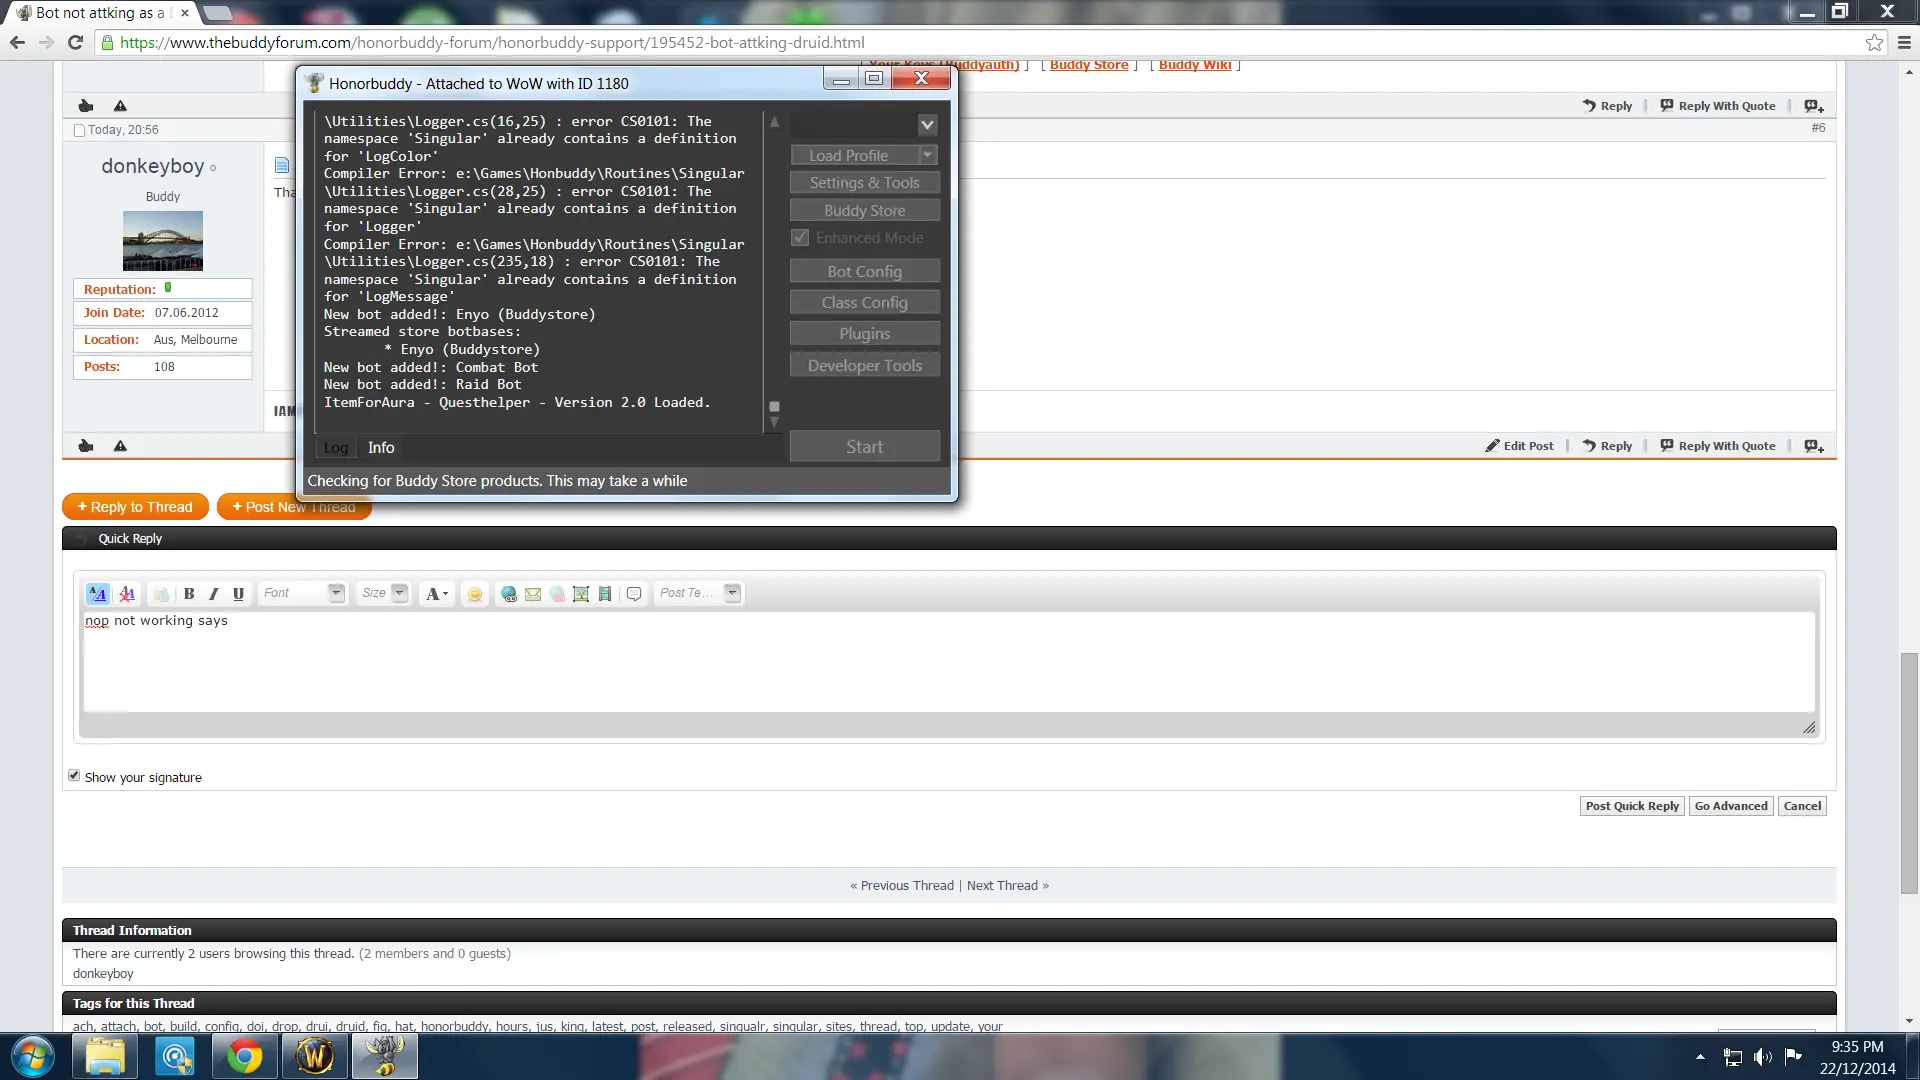Open the post icon next to donkeyboy's message

[282, 165]
